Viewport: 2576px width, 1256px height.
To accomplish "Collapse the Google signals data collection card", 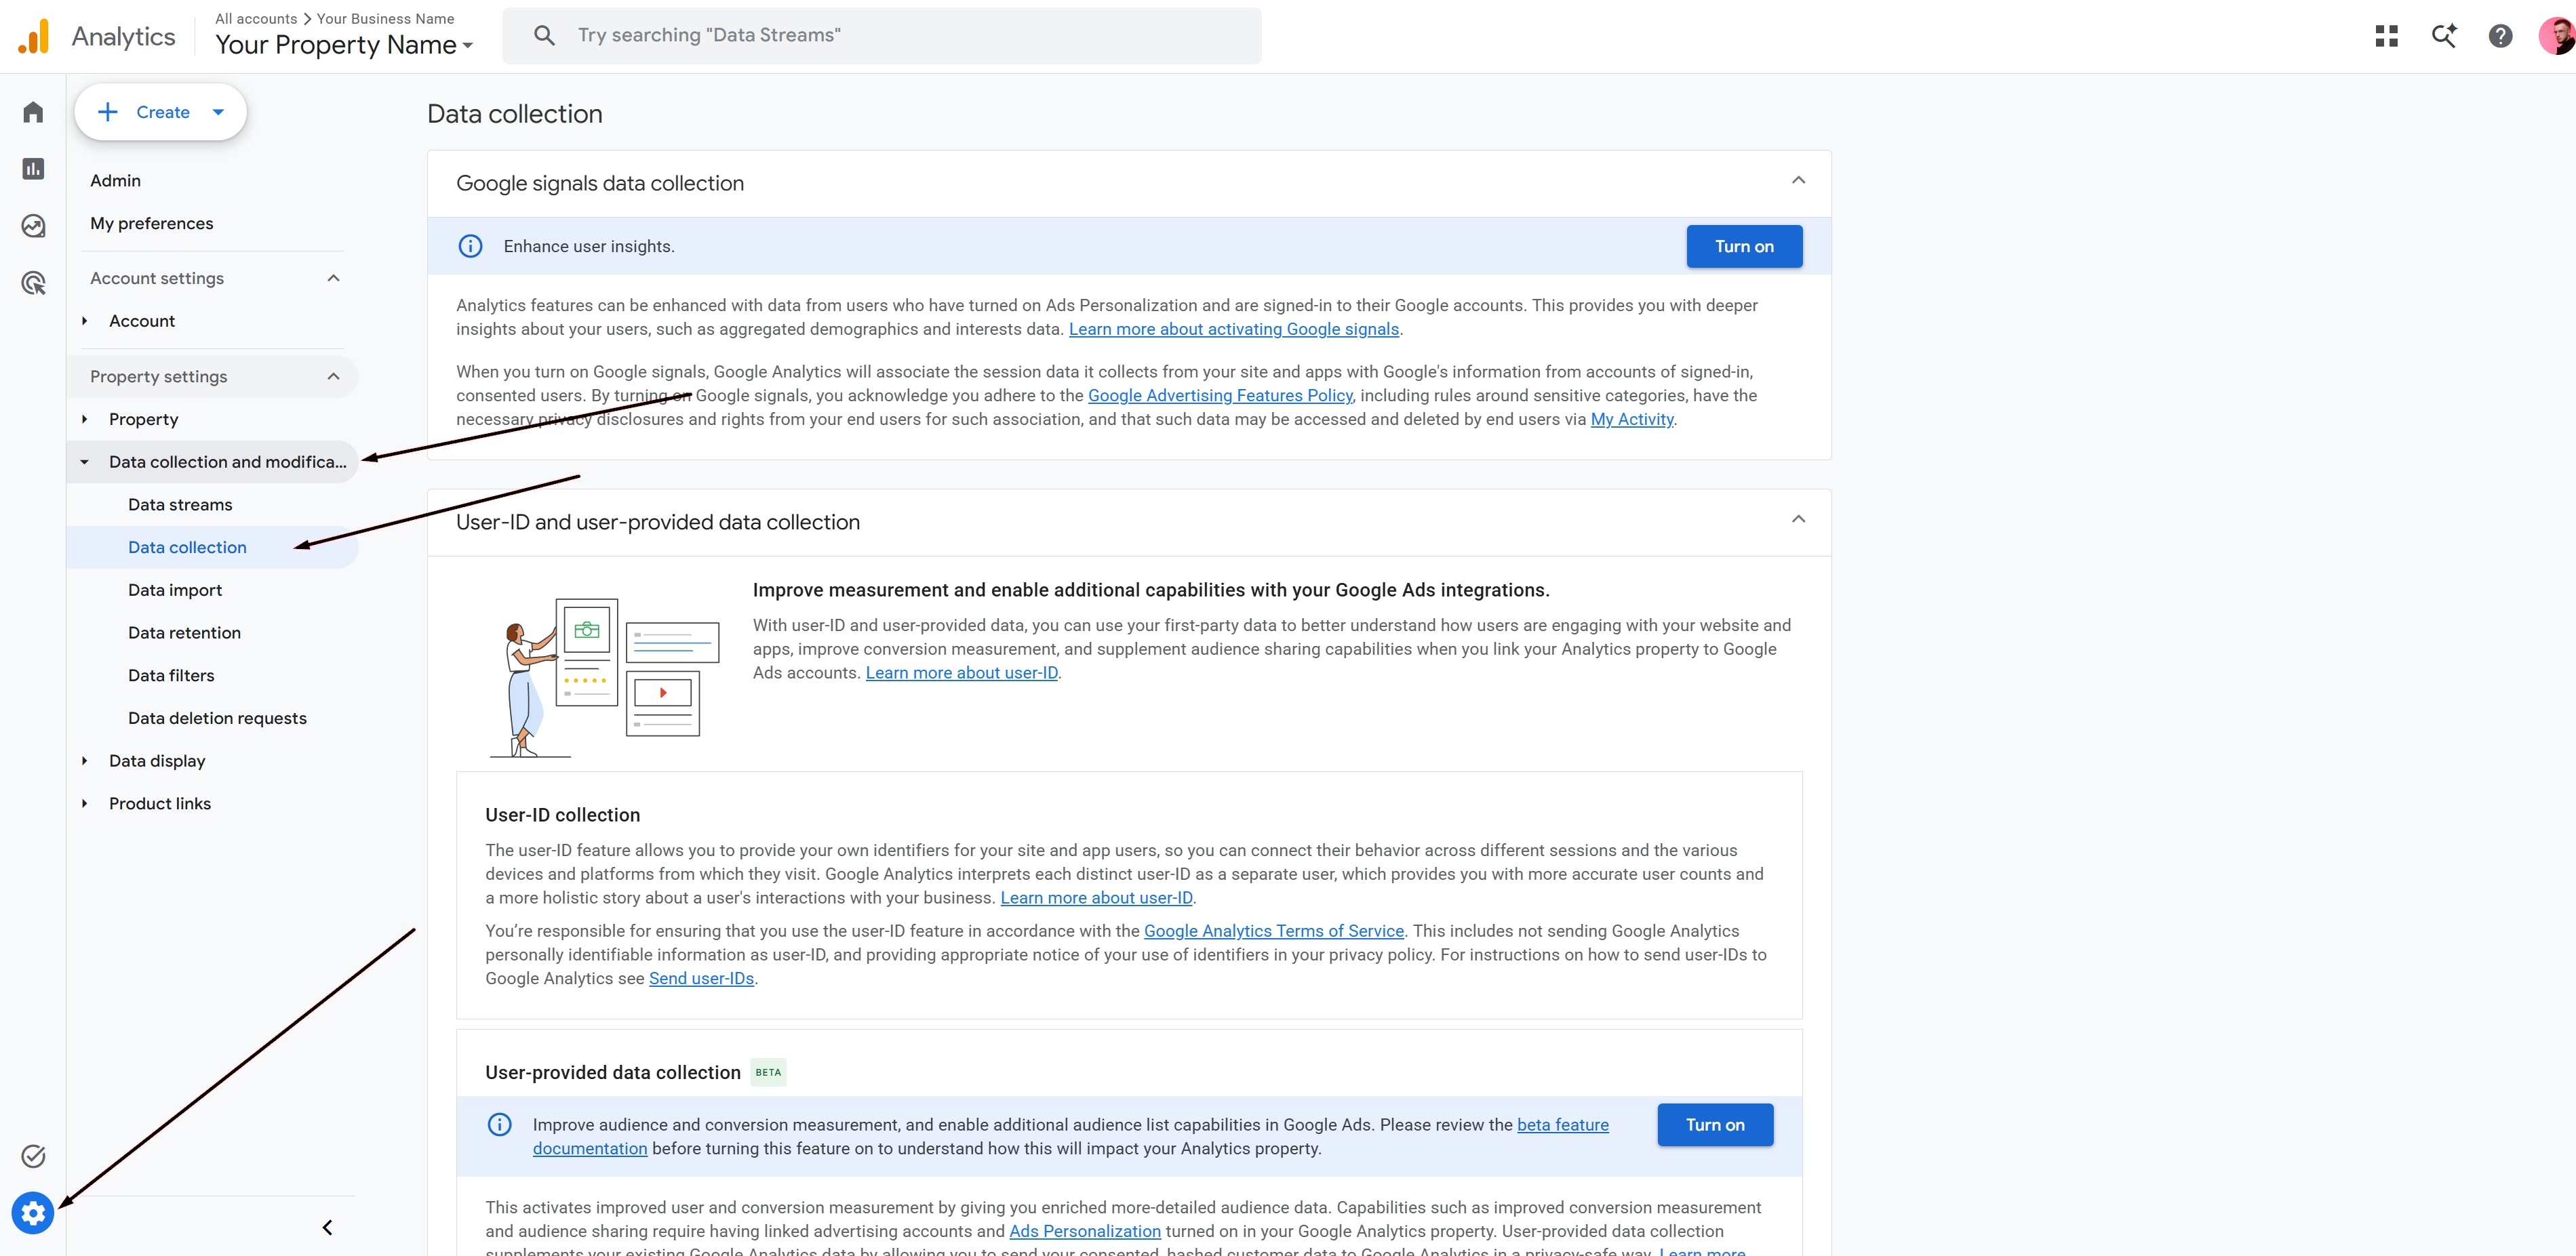I will [1798, 180].
